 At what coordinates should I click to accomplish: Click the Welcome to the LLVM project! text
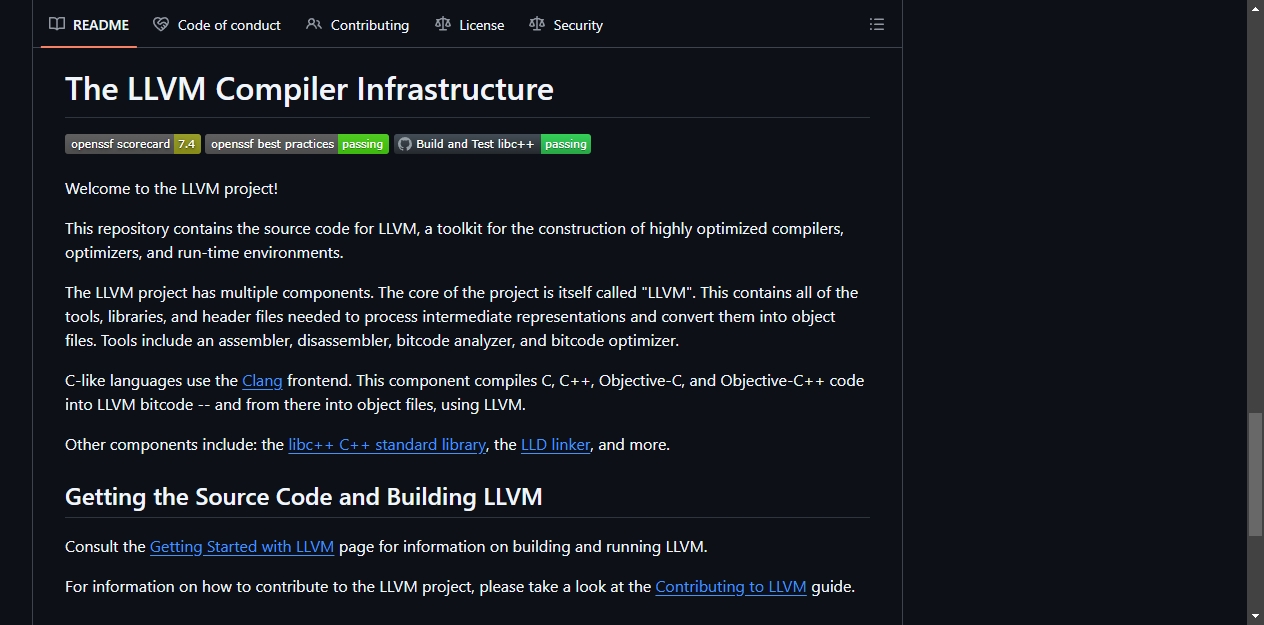(171, 189)
